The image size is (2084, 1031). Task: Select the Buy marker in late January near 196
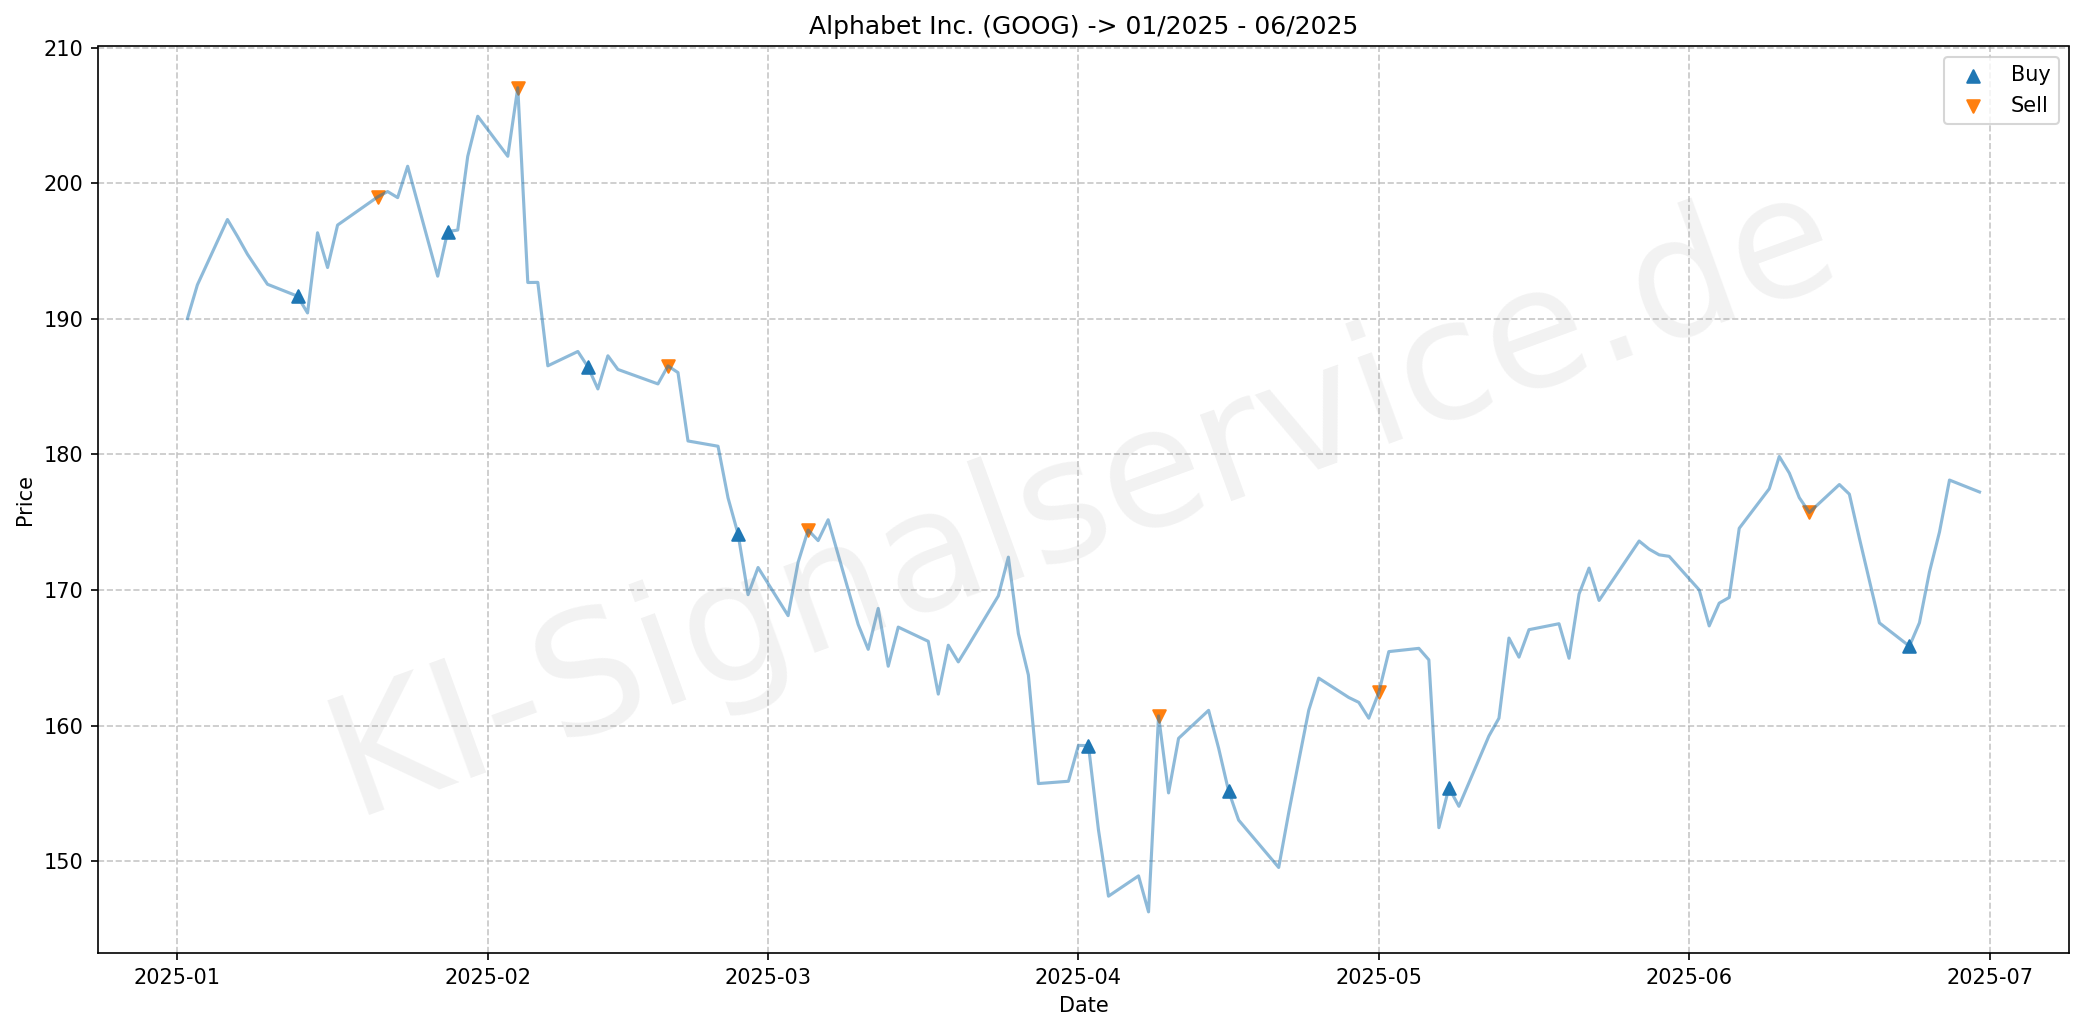(448, 232)
